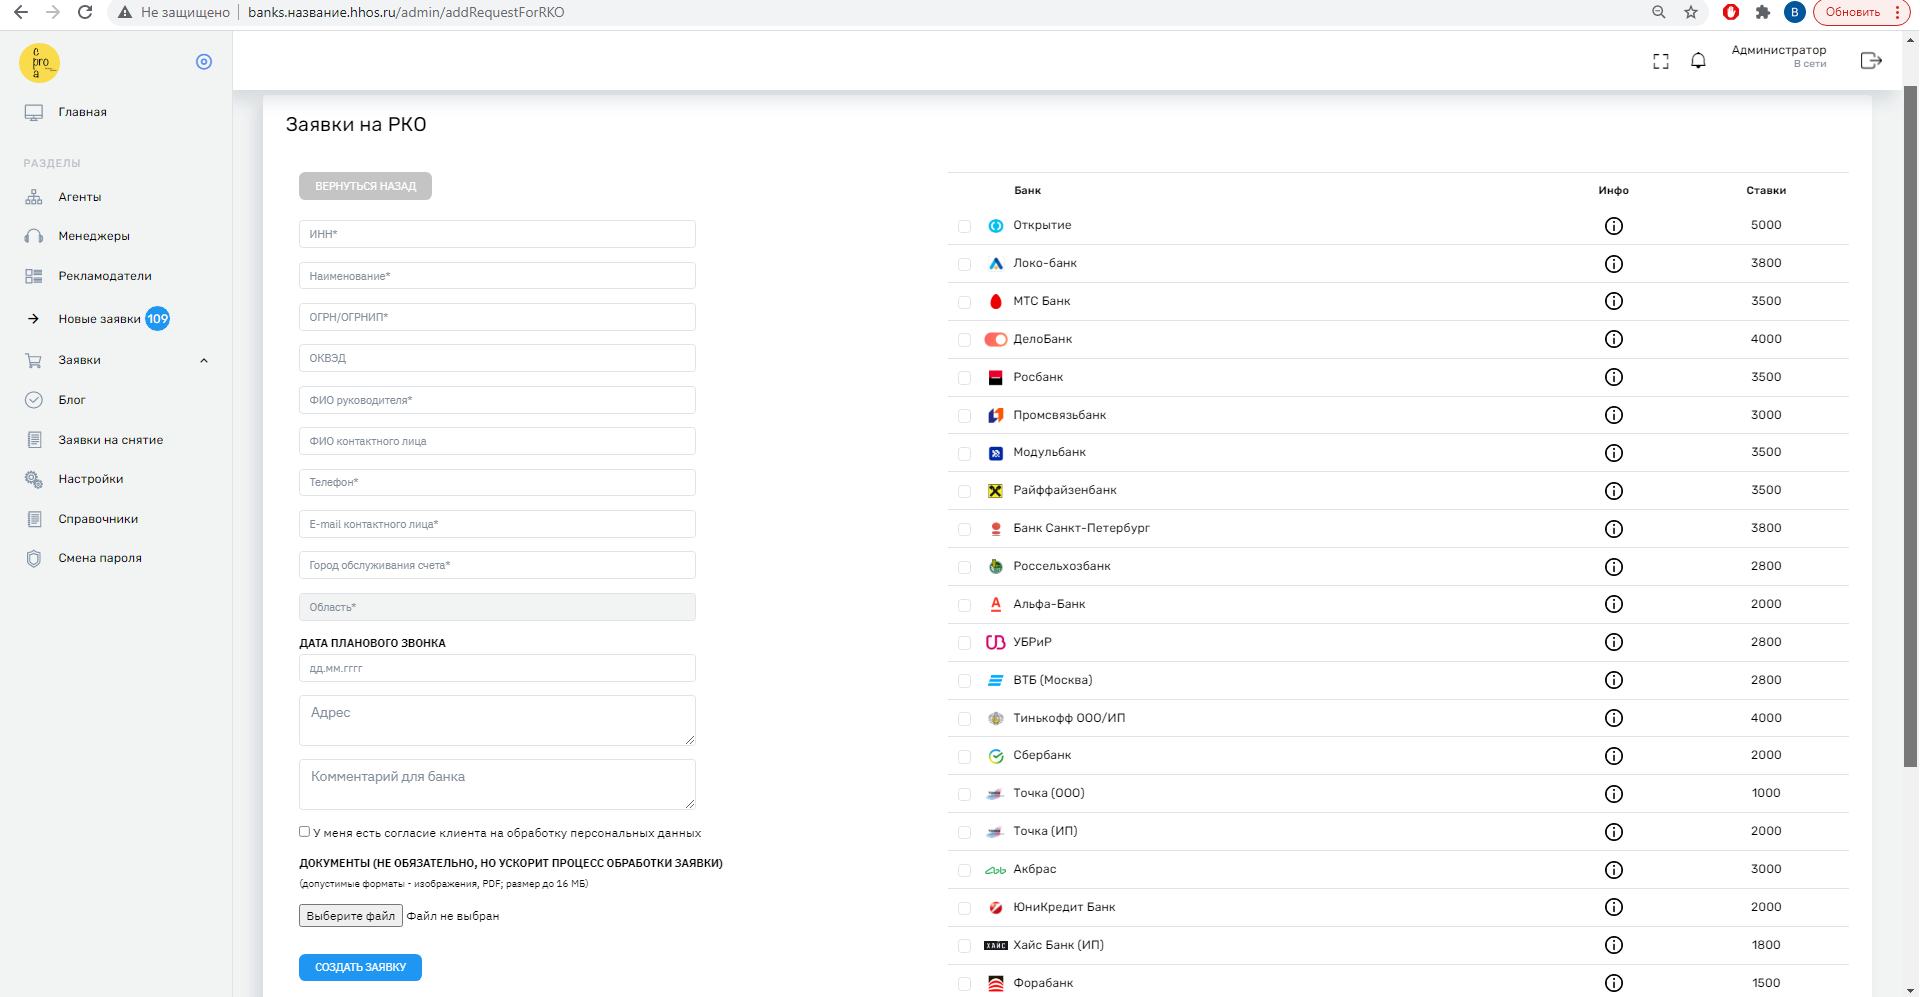Click info icon for Промсвязьбанк
1920x997 pixels.
(1613, 415)
